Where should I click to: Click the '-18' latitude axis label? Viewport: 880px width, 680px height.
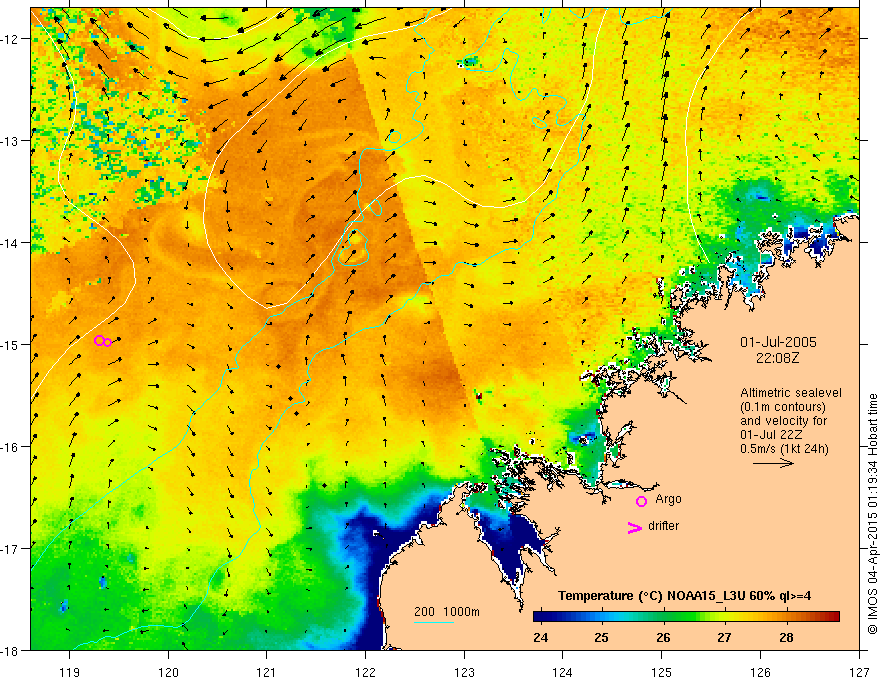coord(10,650)
